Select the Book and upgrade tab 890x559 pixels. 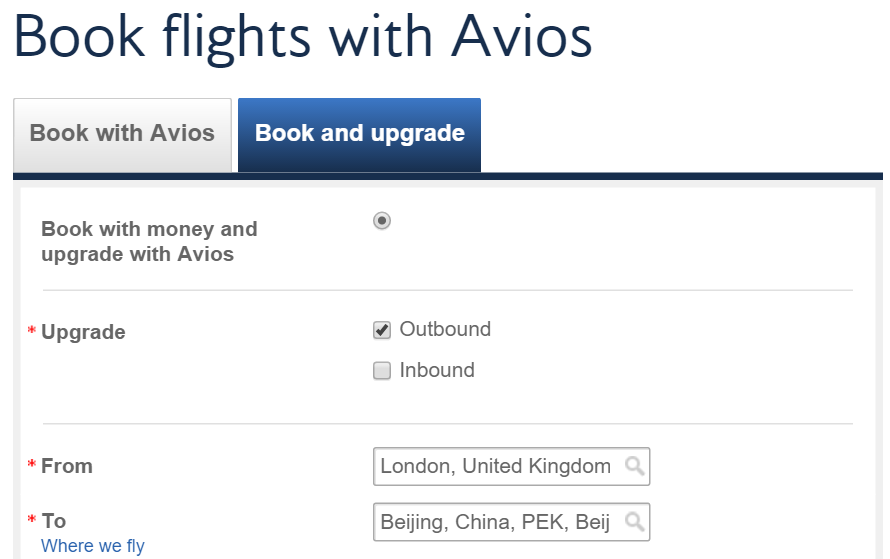pos(359,135)
